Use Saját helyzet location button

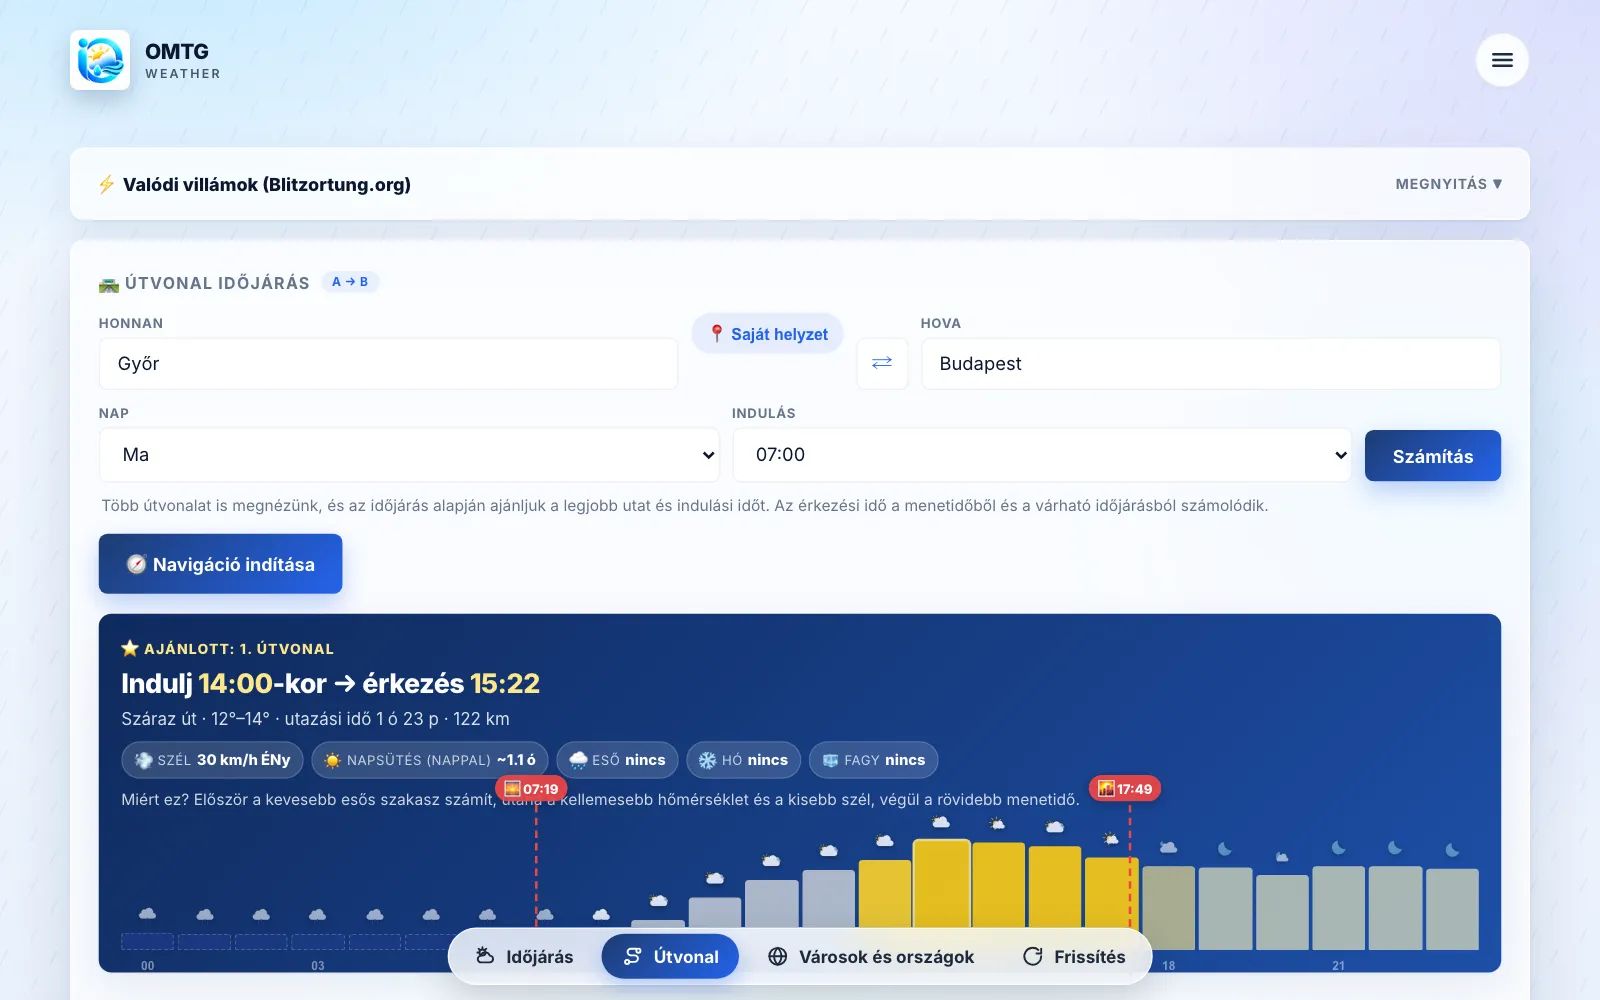point(768,334)
